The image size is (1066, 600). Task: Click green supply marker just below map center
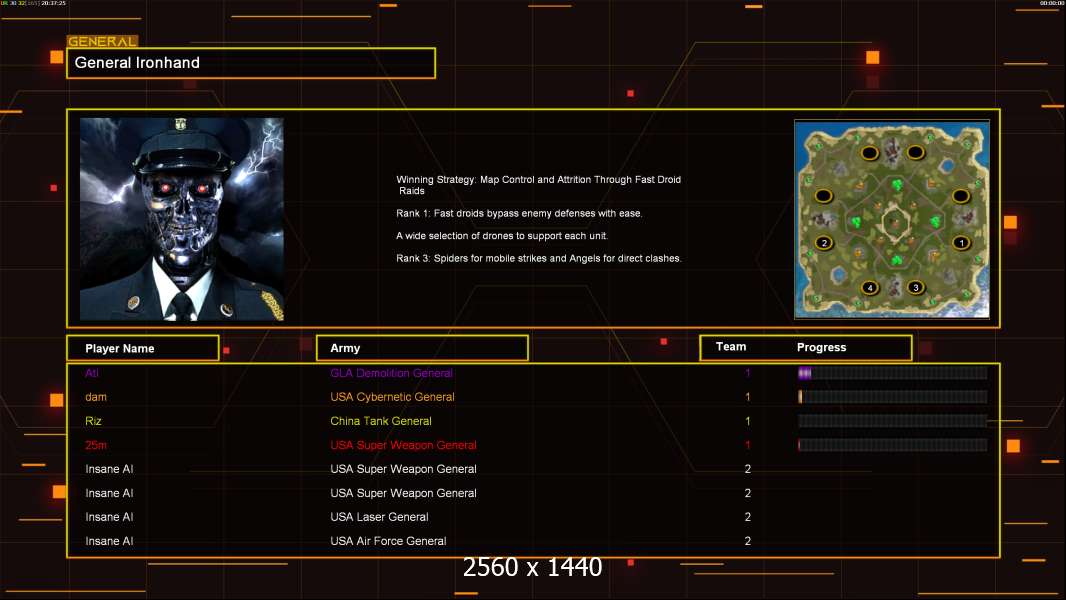coord(893,261)
